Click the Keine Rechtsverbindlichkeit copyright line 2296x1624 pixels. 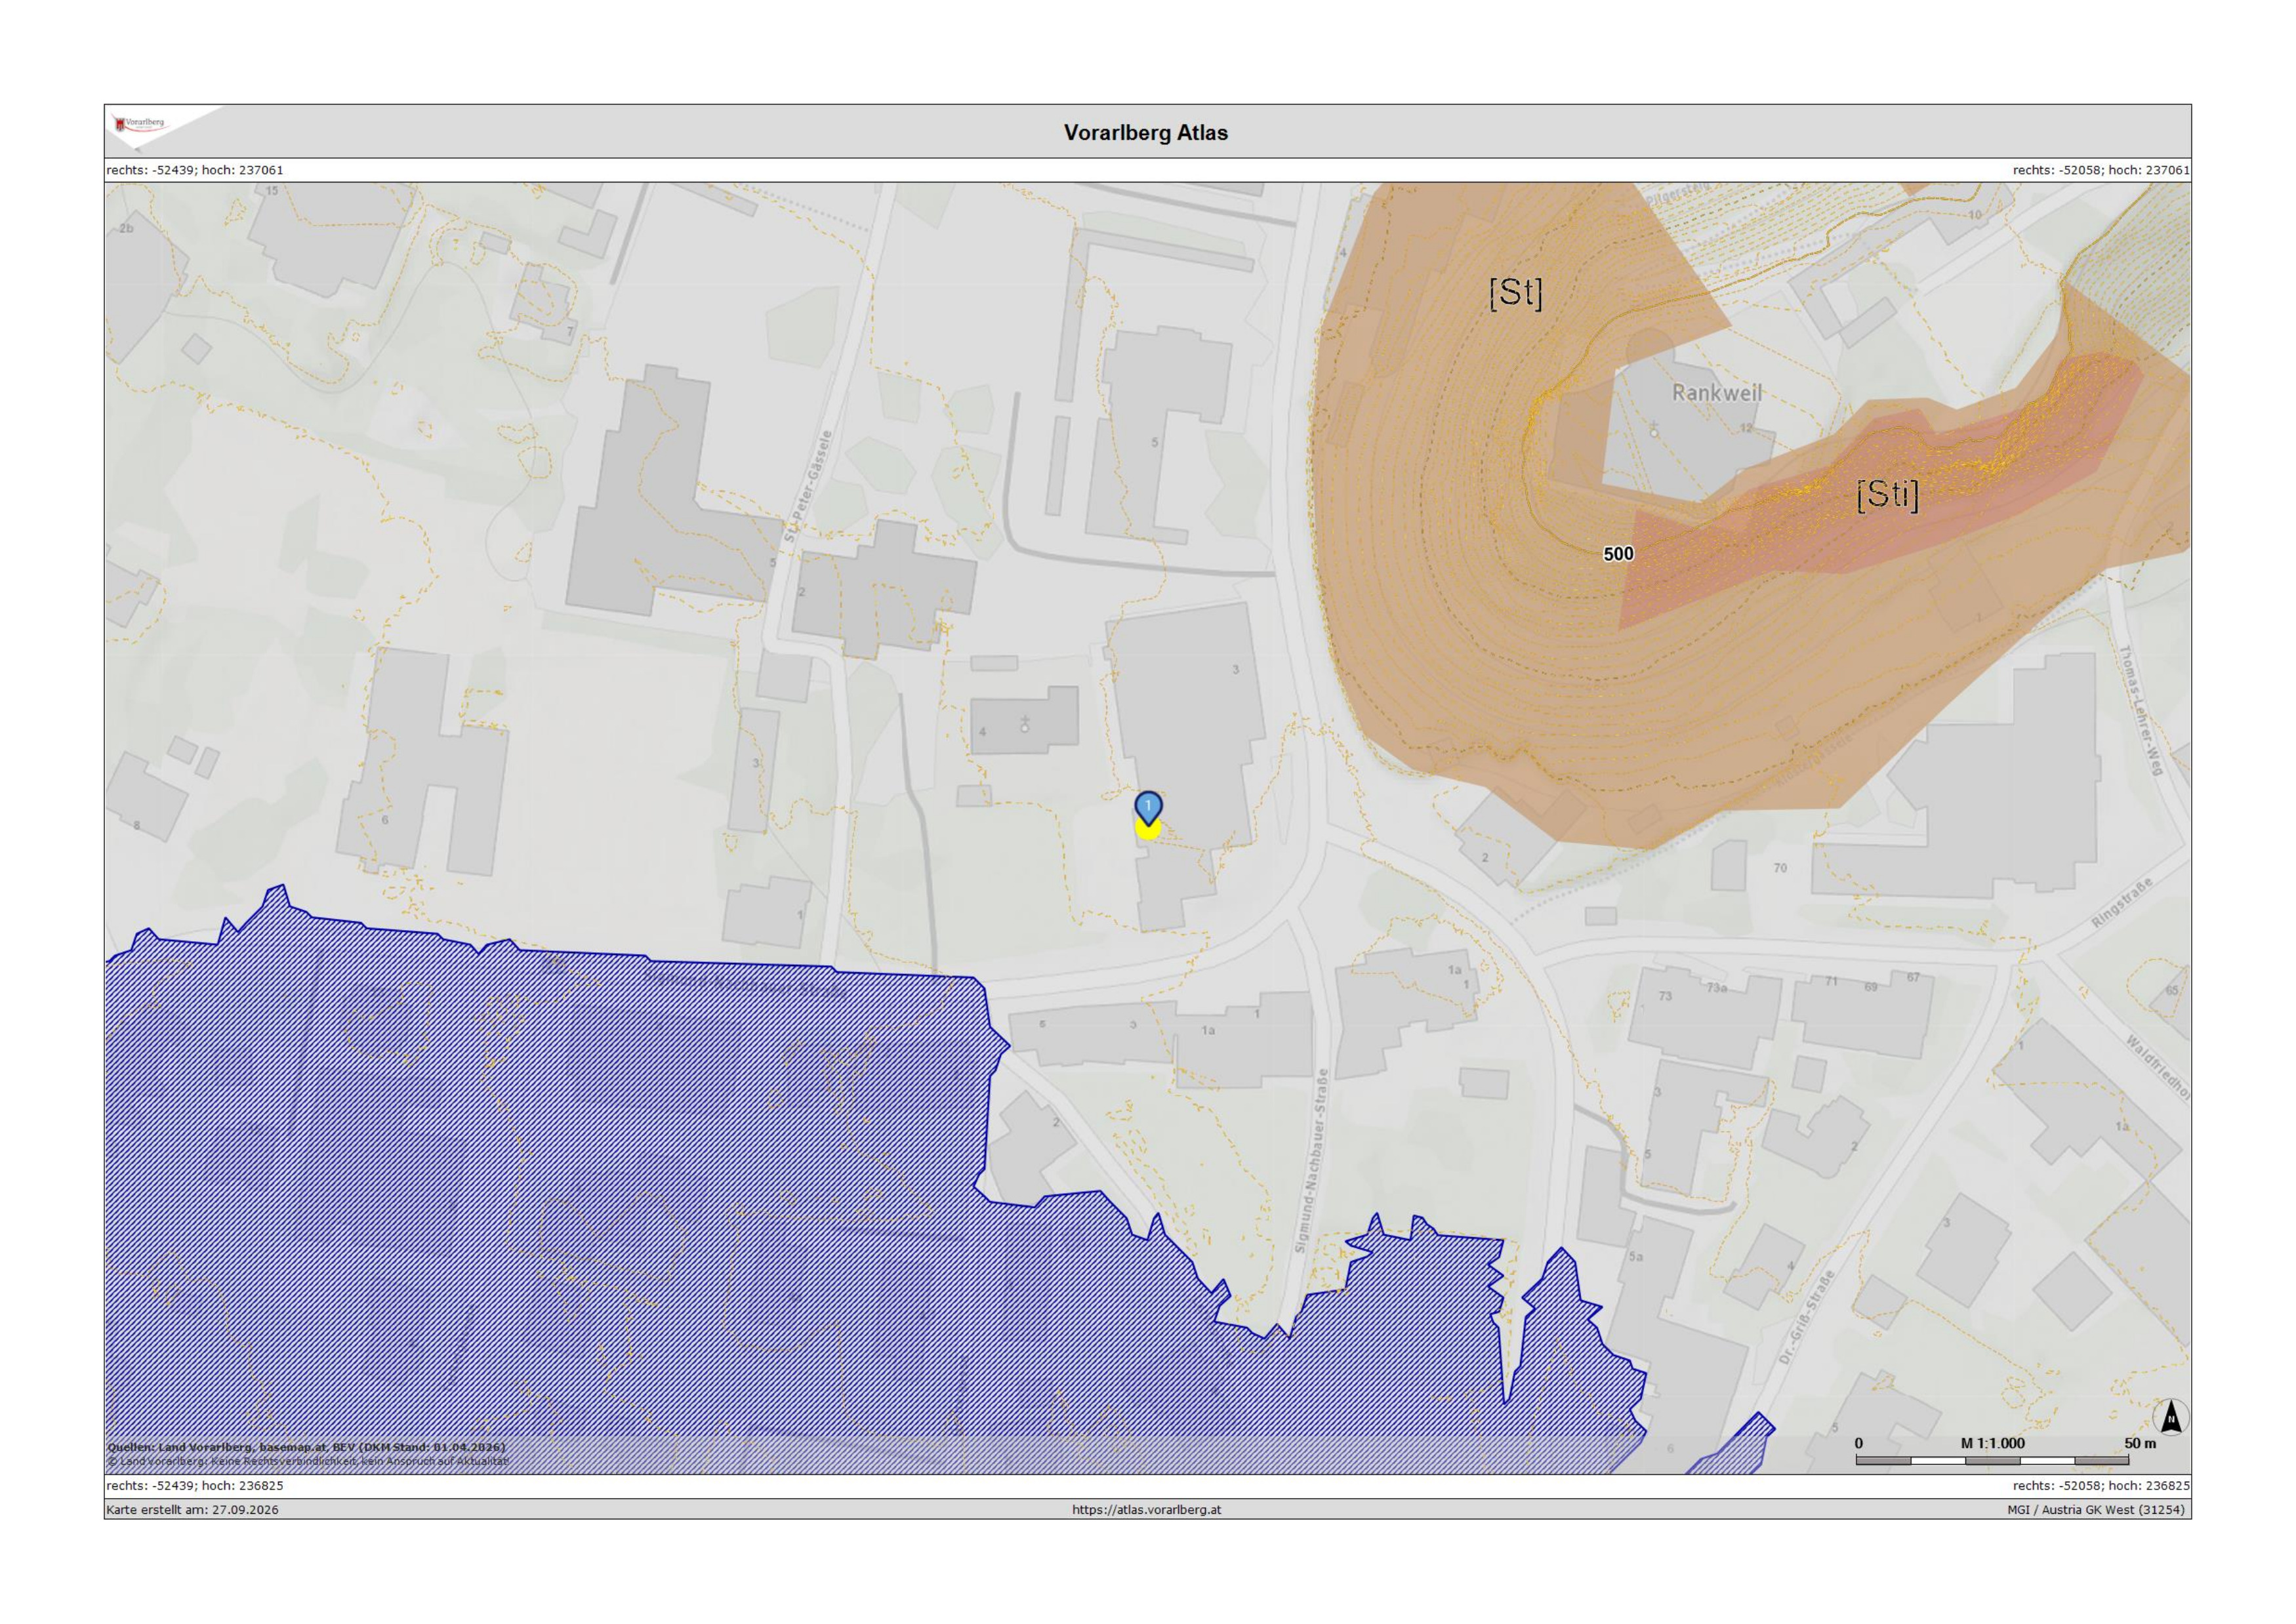308,1461
